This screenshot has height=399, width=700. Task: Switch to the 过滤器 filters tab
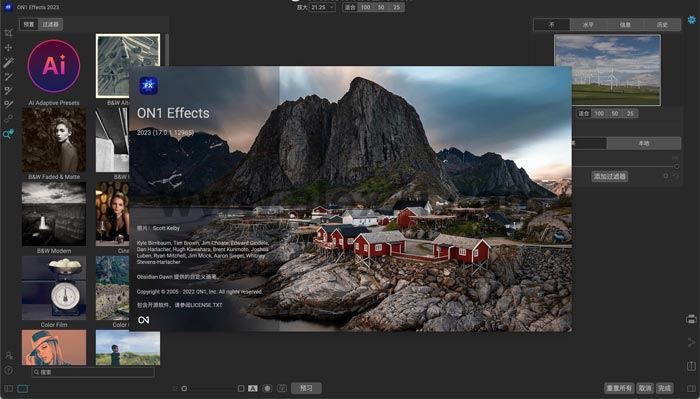point(50,24)
